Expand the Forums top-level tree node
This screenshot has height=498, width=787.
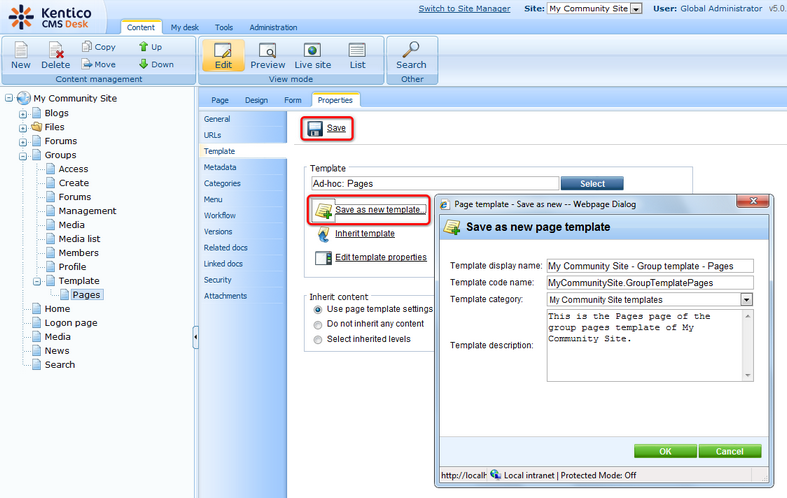pyautogui.click(x=23, y=142)
